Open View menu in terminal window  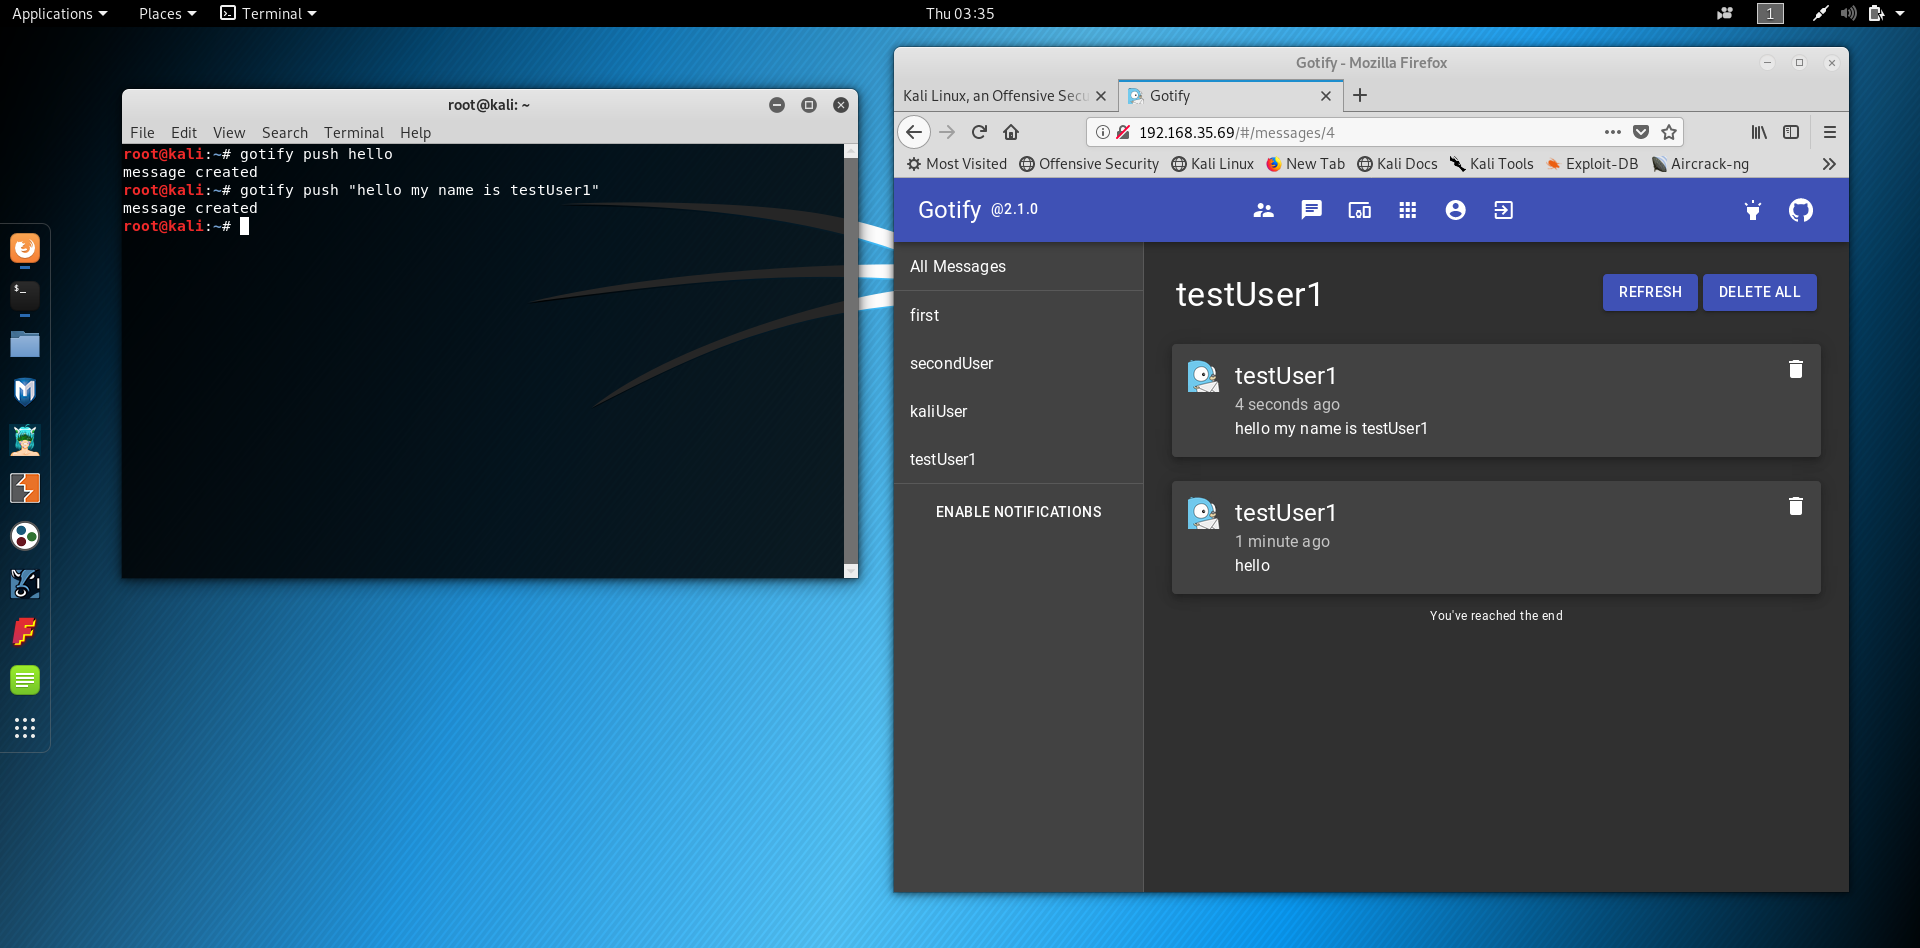click(229, 132)
